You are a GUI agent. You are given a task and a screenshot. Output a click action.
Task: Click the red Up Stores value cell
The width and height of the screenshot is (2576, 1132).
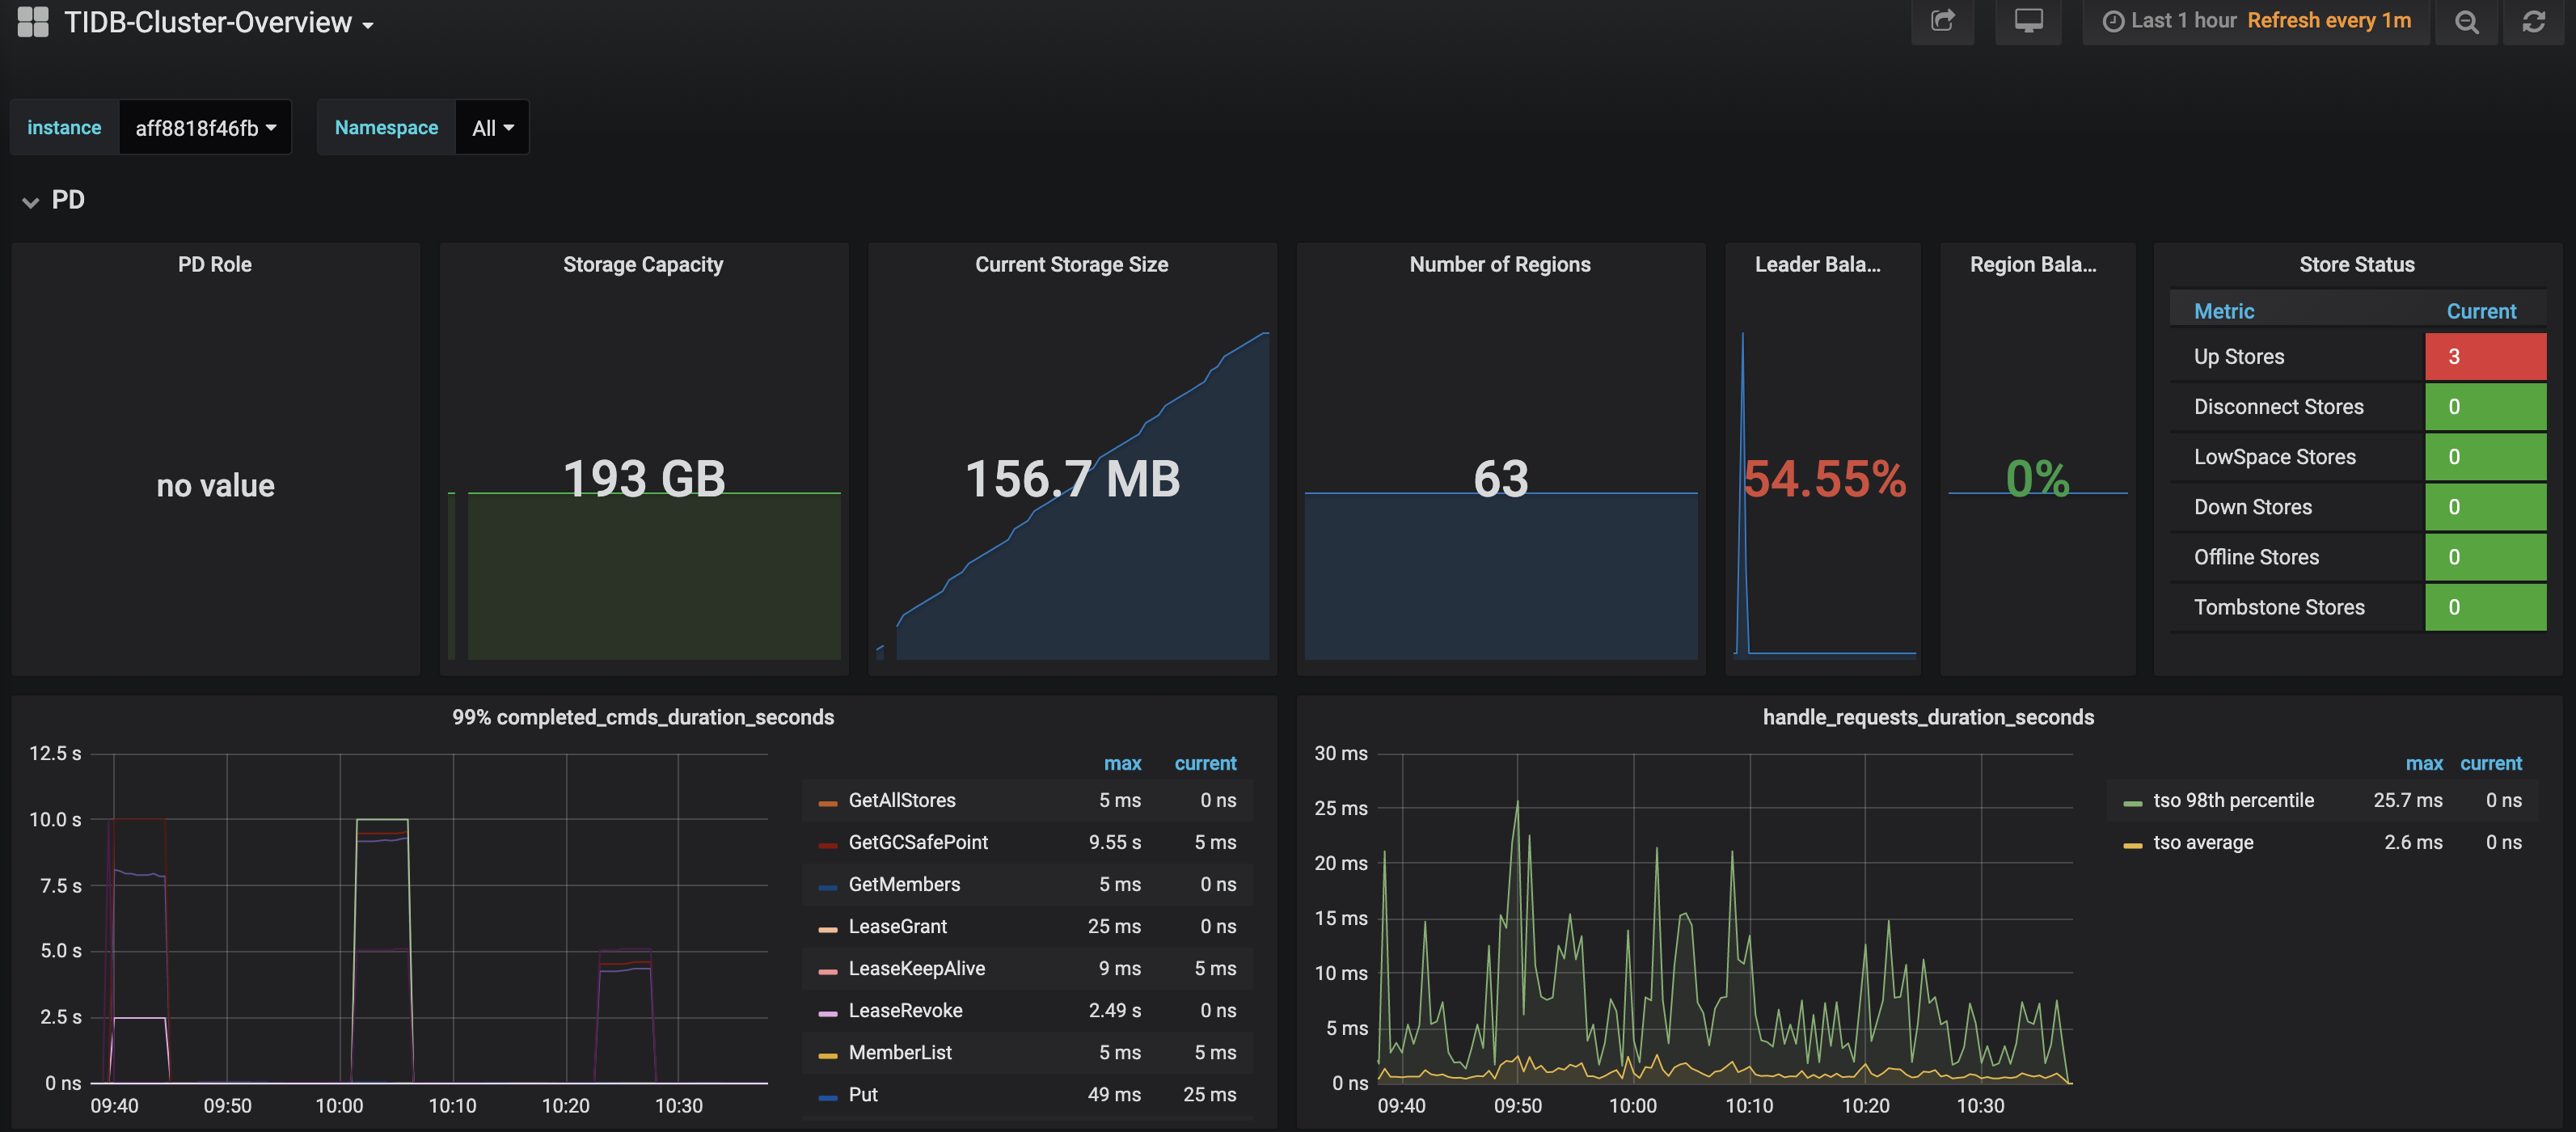(2485, 356)
